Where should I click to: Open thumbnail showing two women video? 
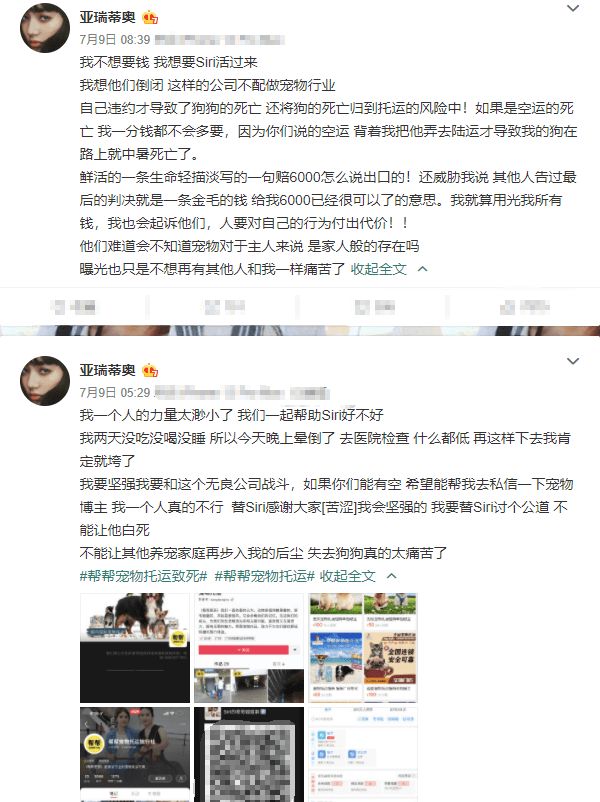pos(135,755)
